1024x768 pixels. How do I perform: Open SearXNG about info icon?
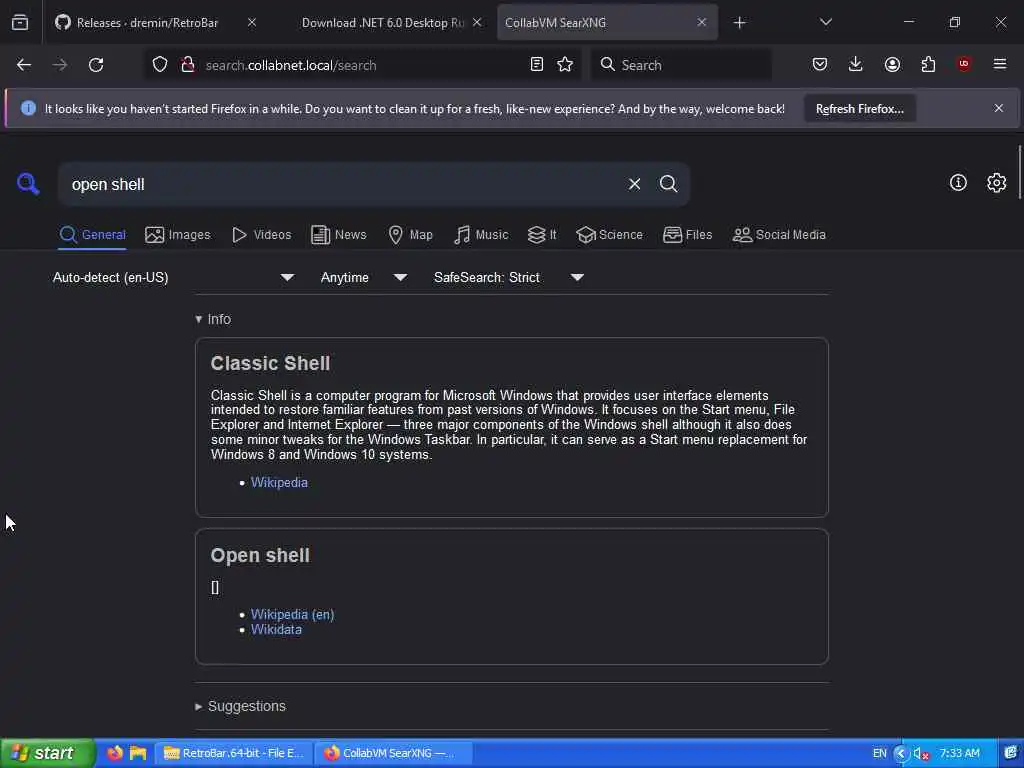(958, 183)
